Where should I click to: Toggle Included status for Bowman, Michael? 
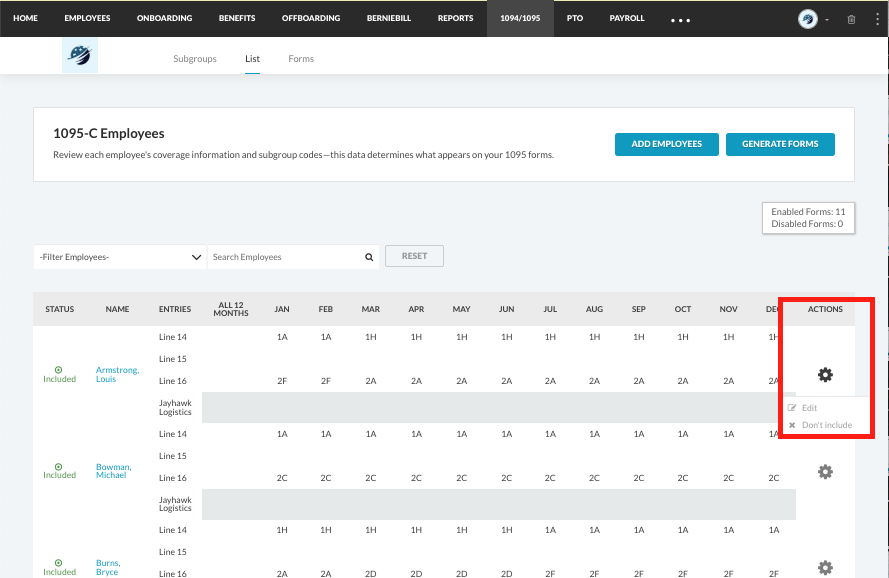[x=59, y=470]
